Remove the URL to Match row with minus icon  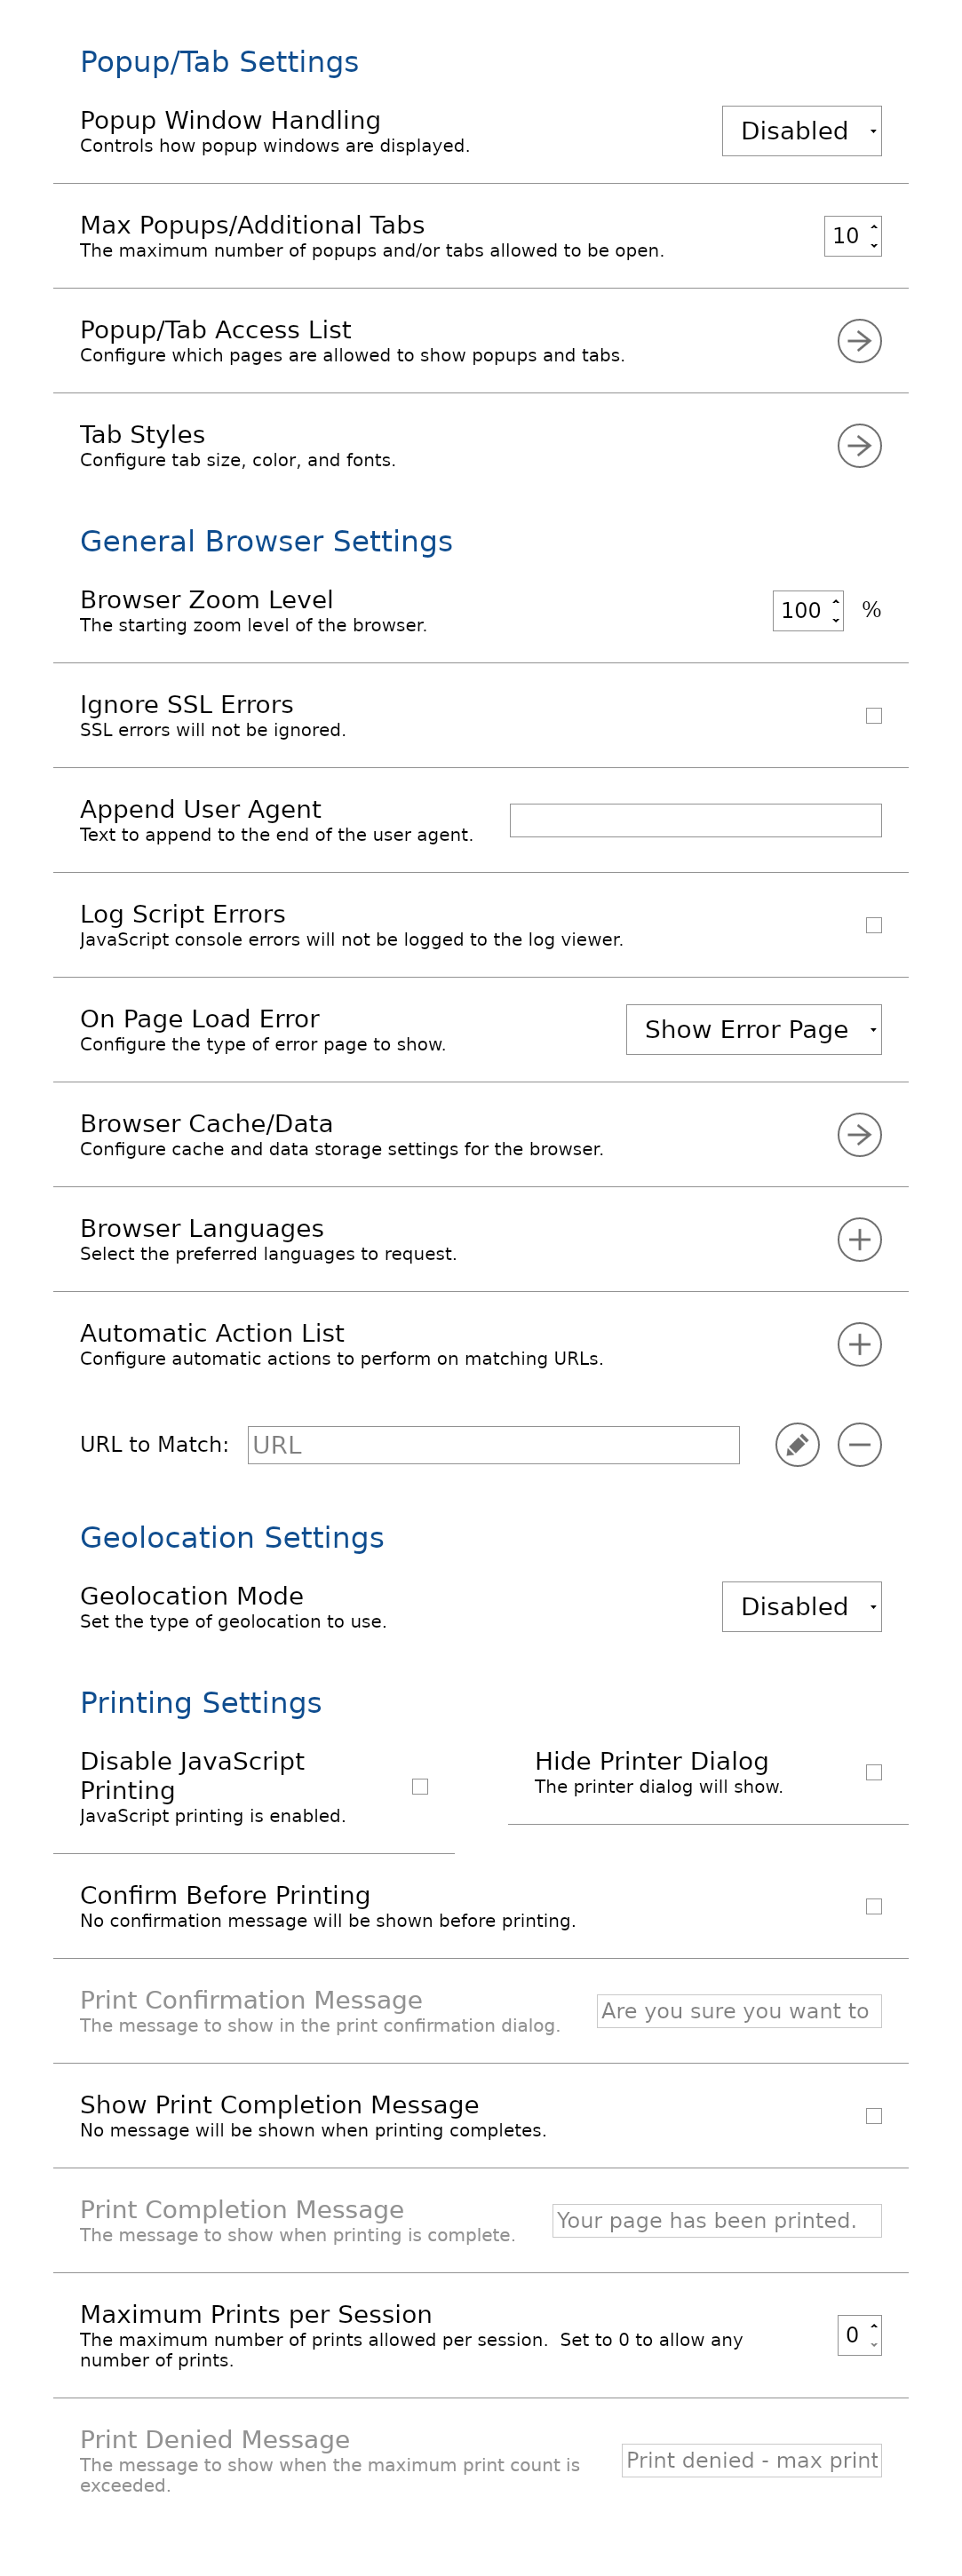click(859, 1445)
